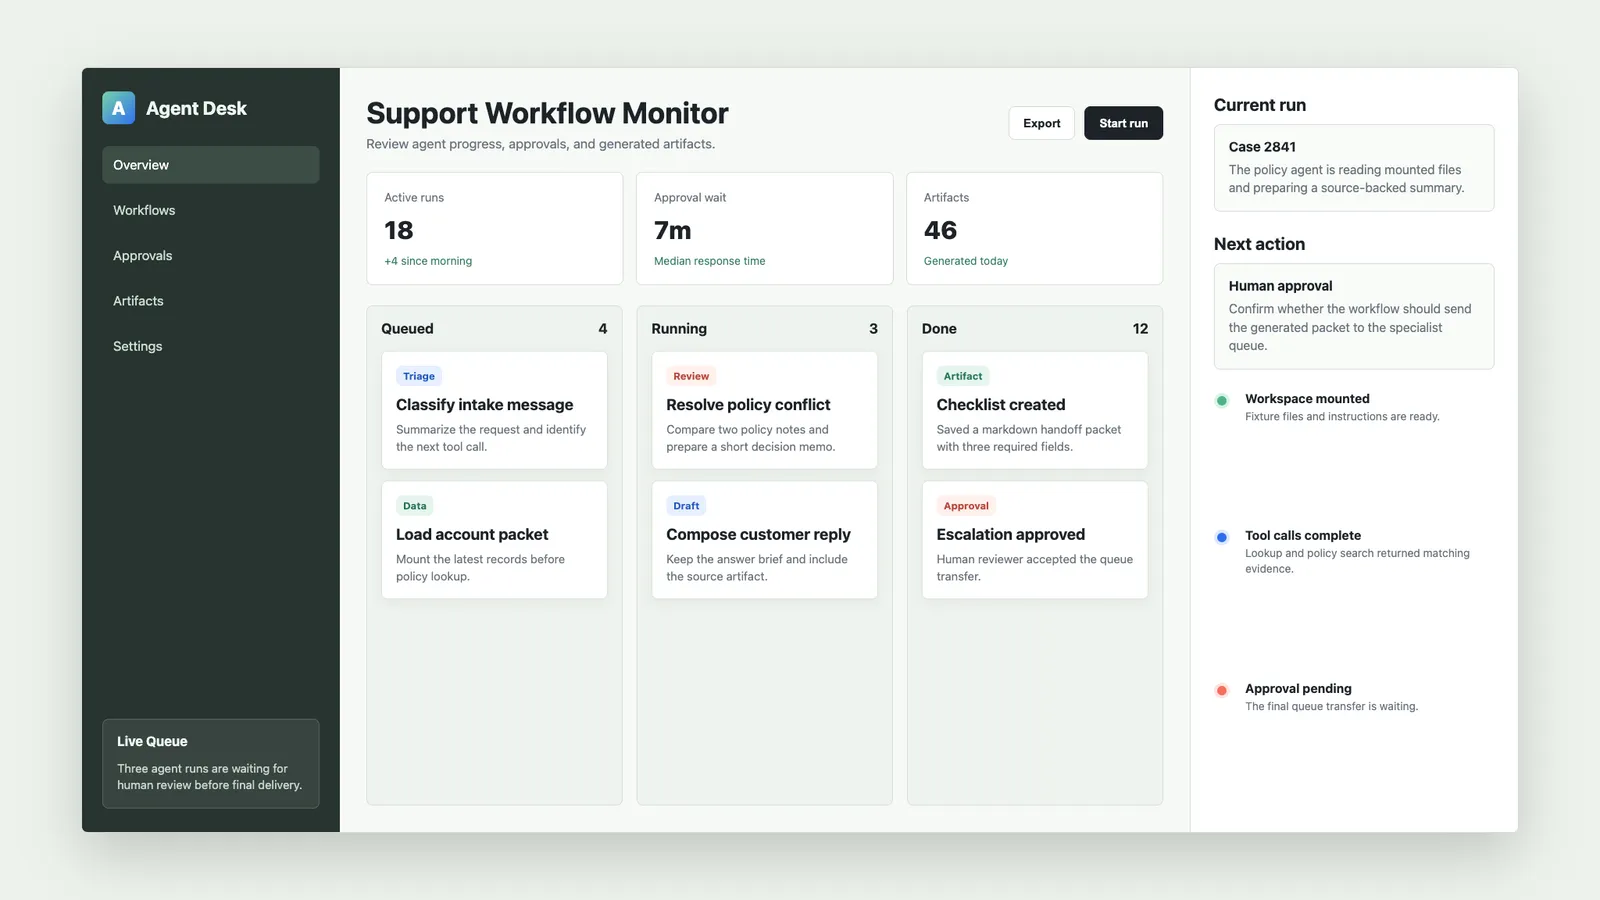
Task: Click the Review tag
Action: (691, 376)
